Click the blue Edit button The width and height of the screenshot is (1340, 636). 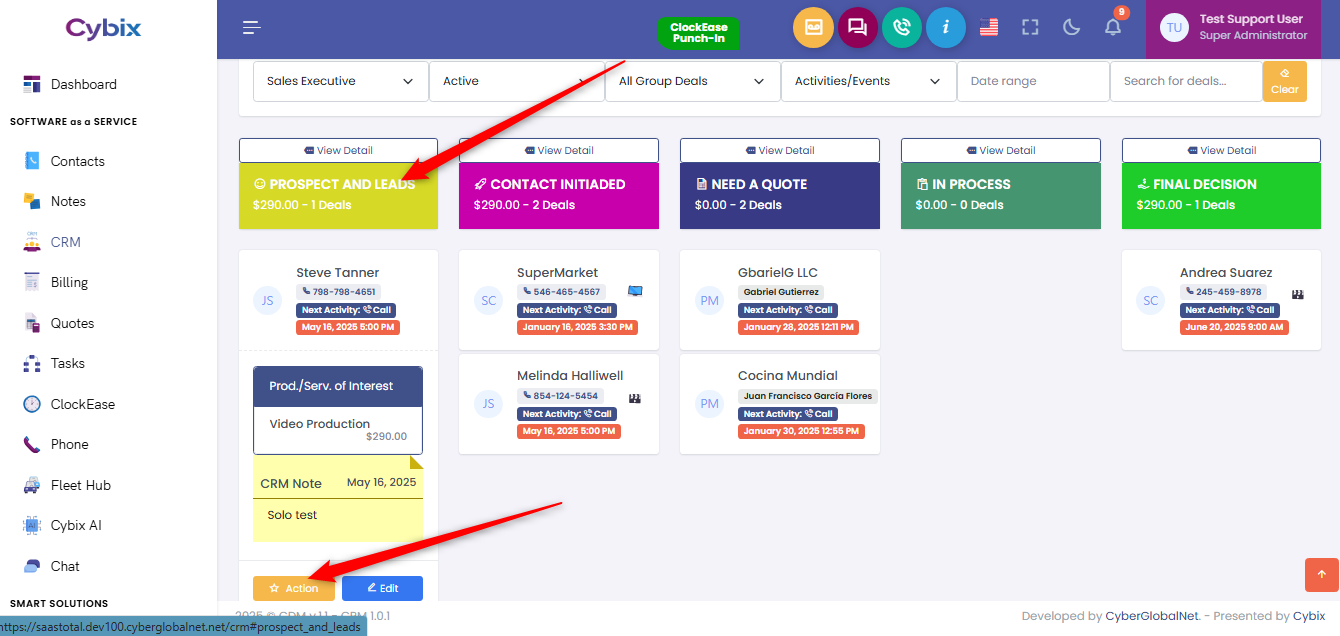click(382, 588)
